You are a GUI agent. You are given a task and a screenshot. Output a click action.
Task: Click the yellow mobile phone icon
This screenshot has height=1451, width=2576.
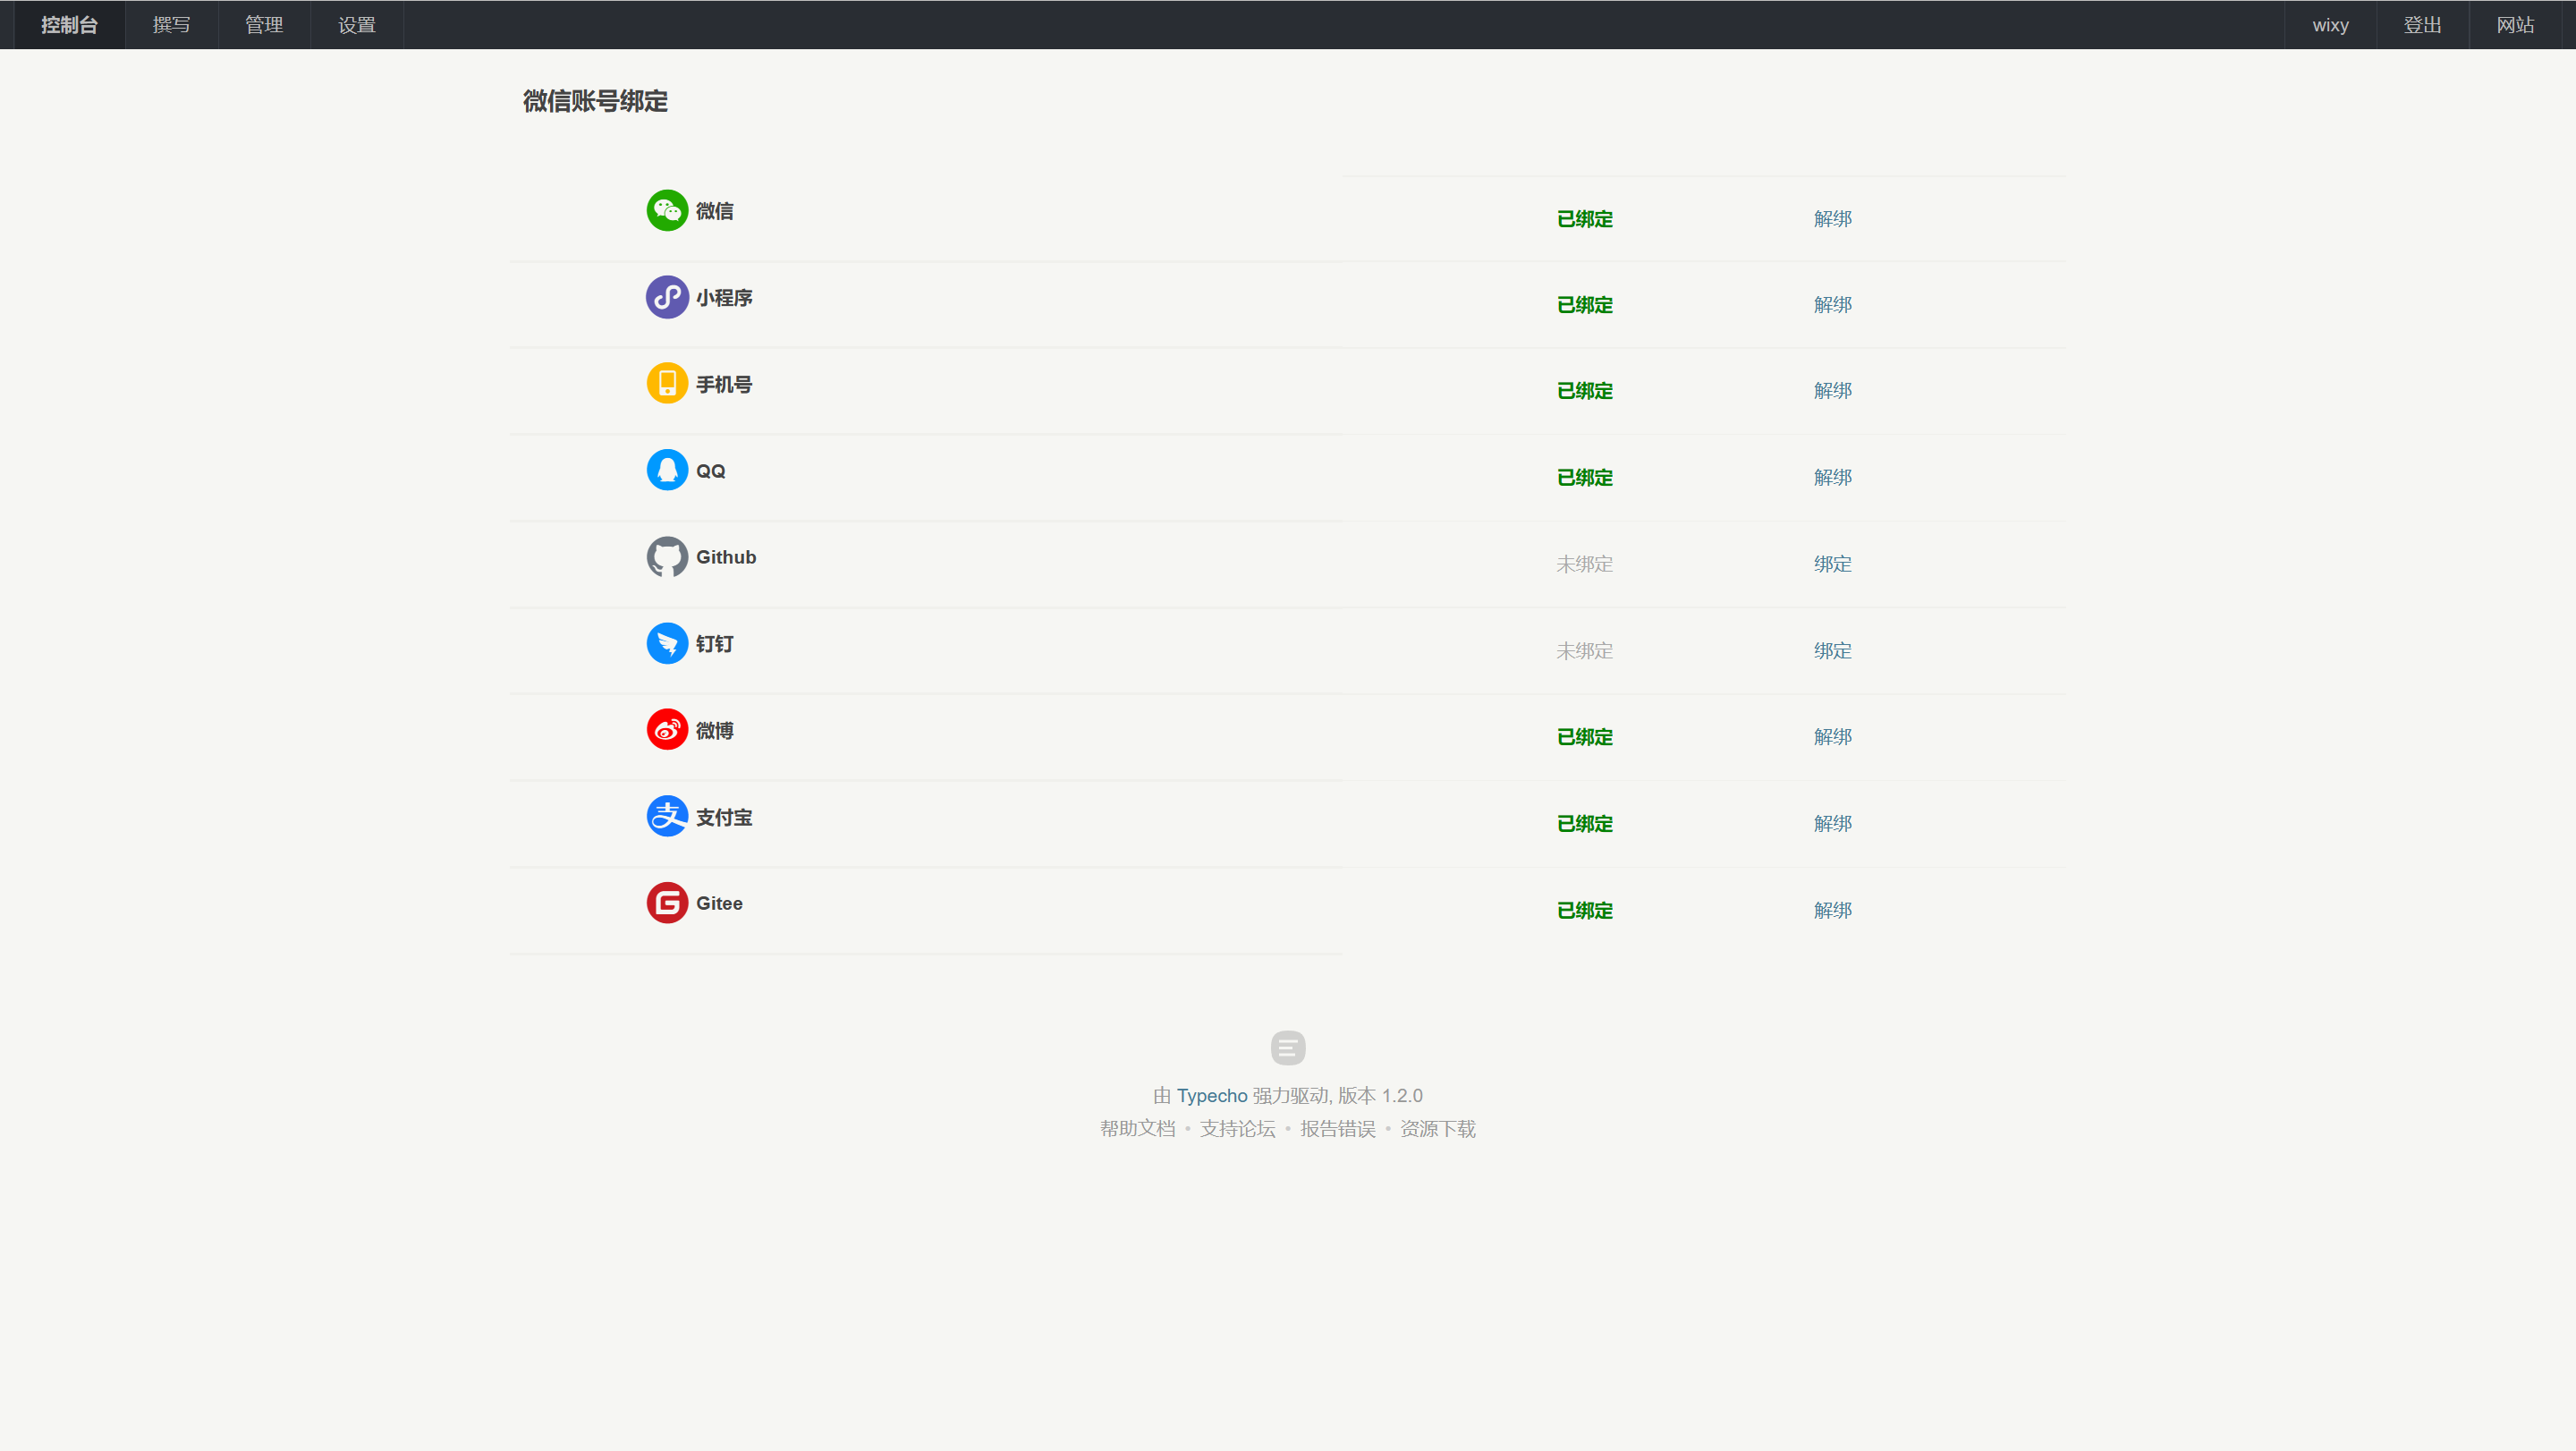pyautogui.click(x=667, y=383)
